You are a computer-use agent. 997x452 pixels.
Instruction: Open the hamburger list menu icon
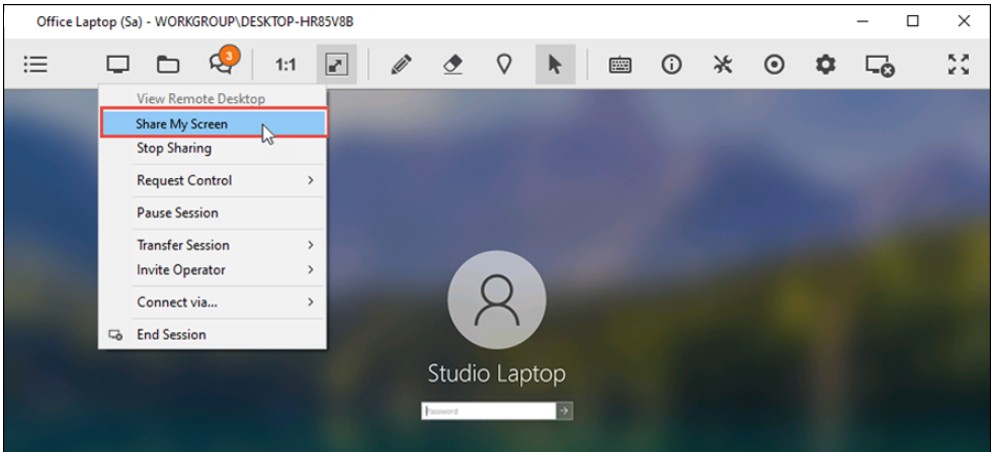coord(36,64)
